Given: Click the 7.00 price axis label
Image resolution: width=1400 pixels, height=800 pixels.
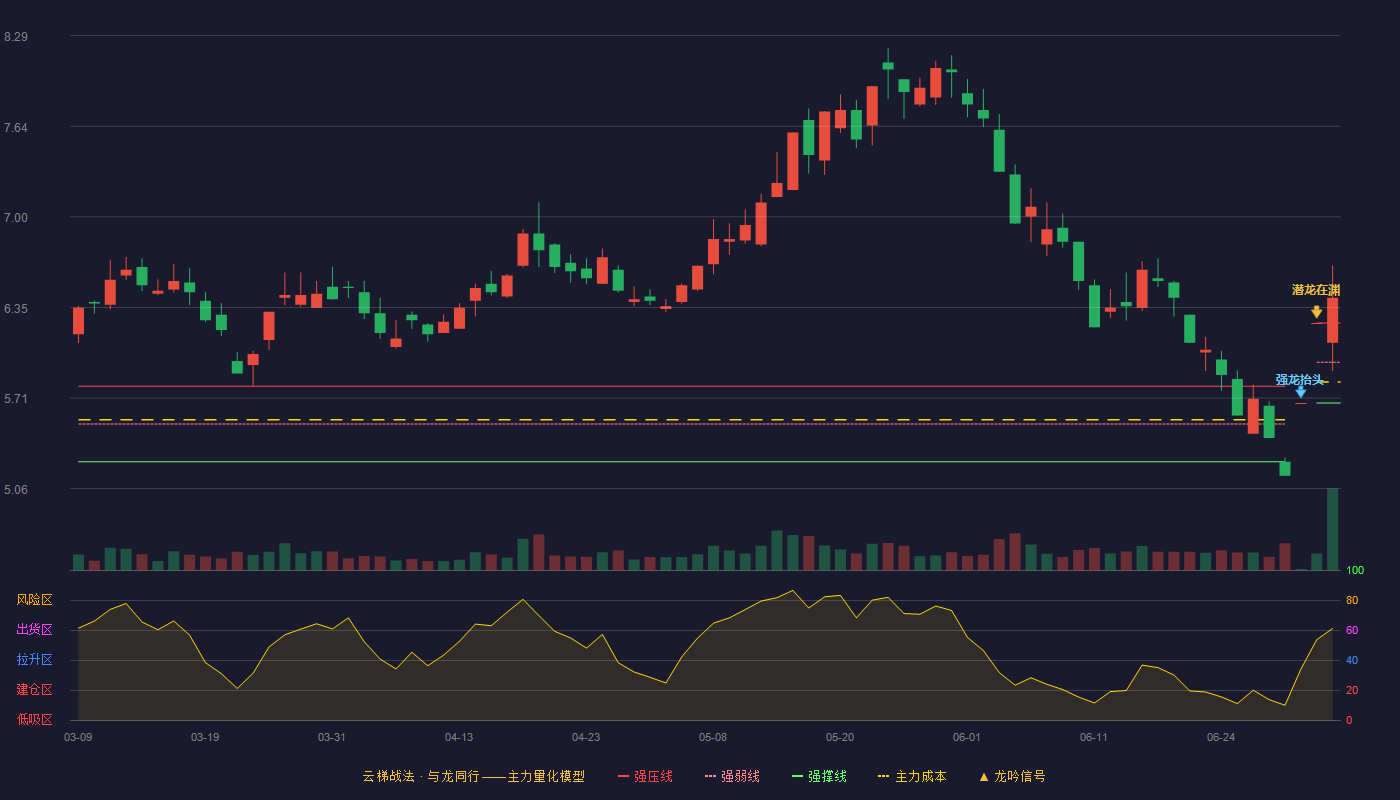Looking at the screenshot, I should (x=16, y=218).
